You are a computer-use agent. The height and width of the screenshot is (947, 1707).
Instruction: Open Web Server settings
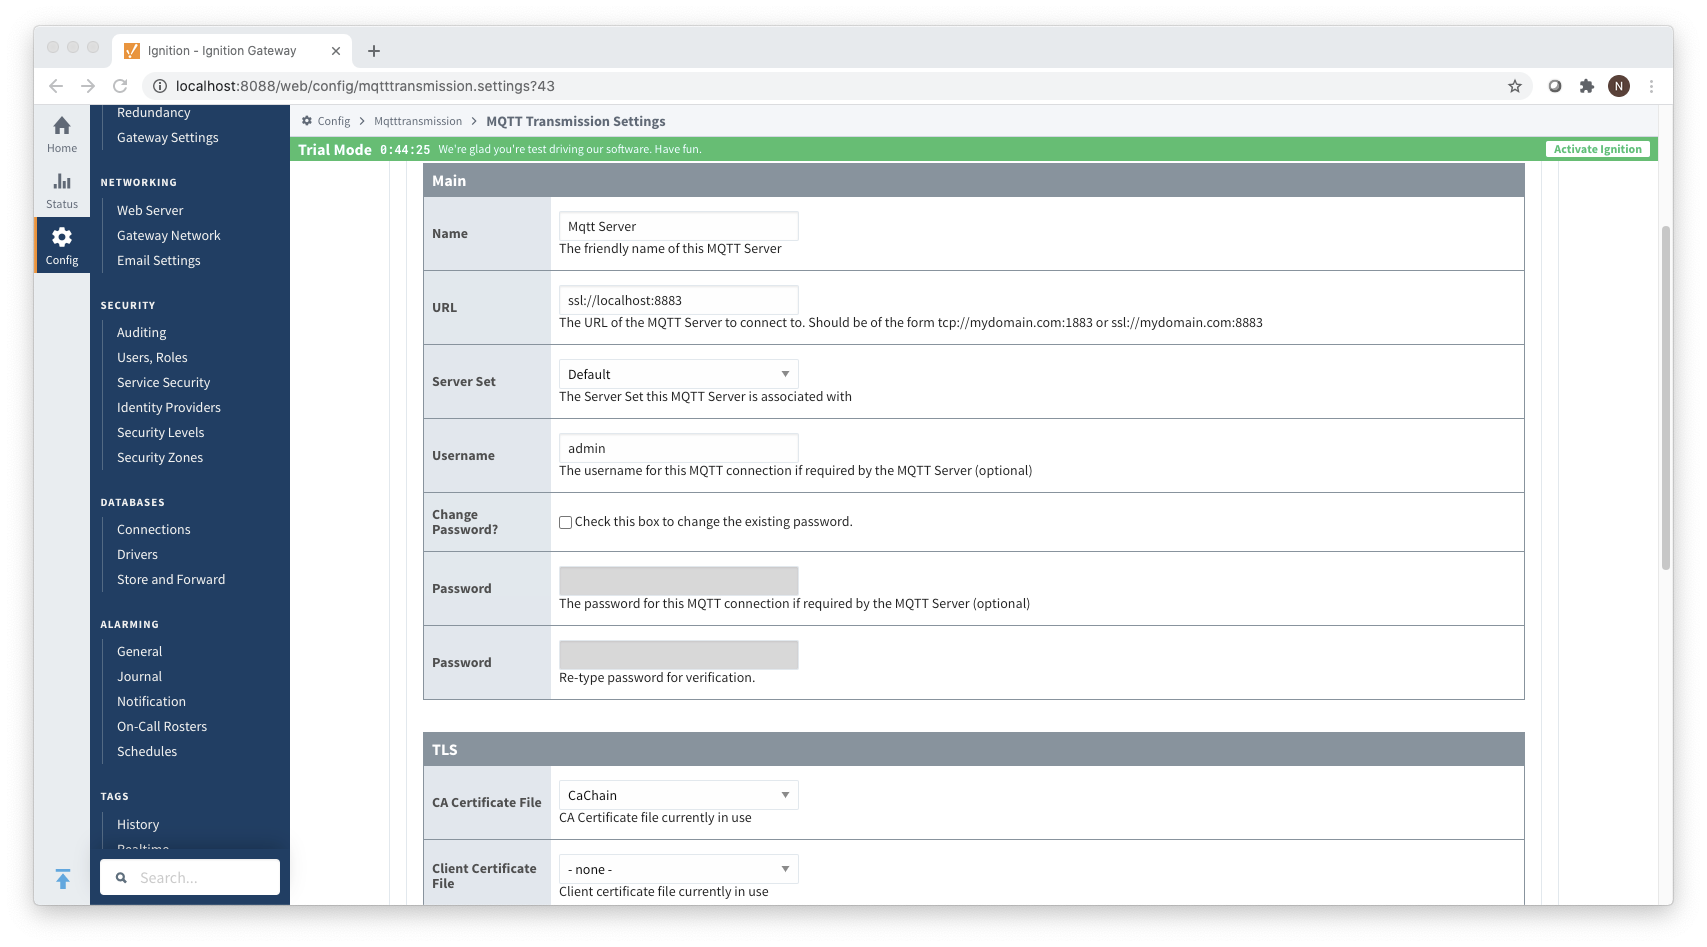click(x=150, y=211)
